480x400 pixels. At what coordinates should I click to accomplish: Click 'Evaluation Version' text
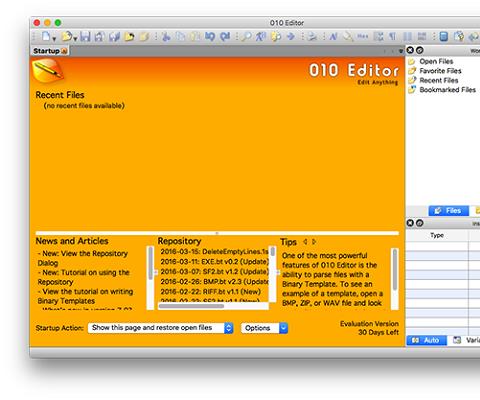(x=369, y=324)
